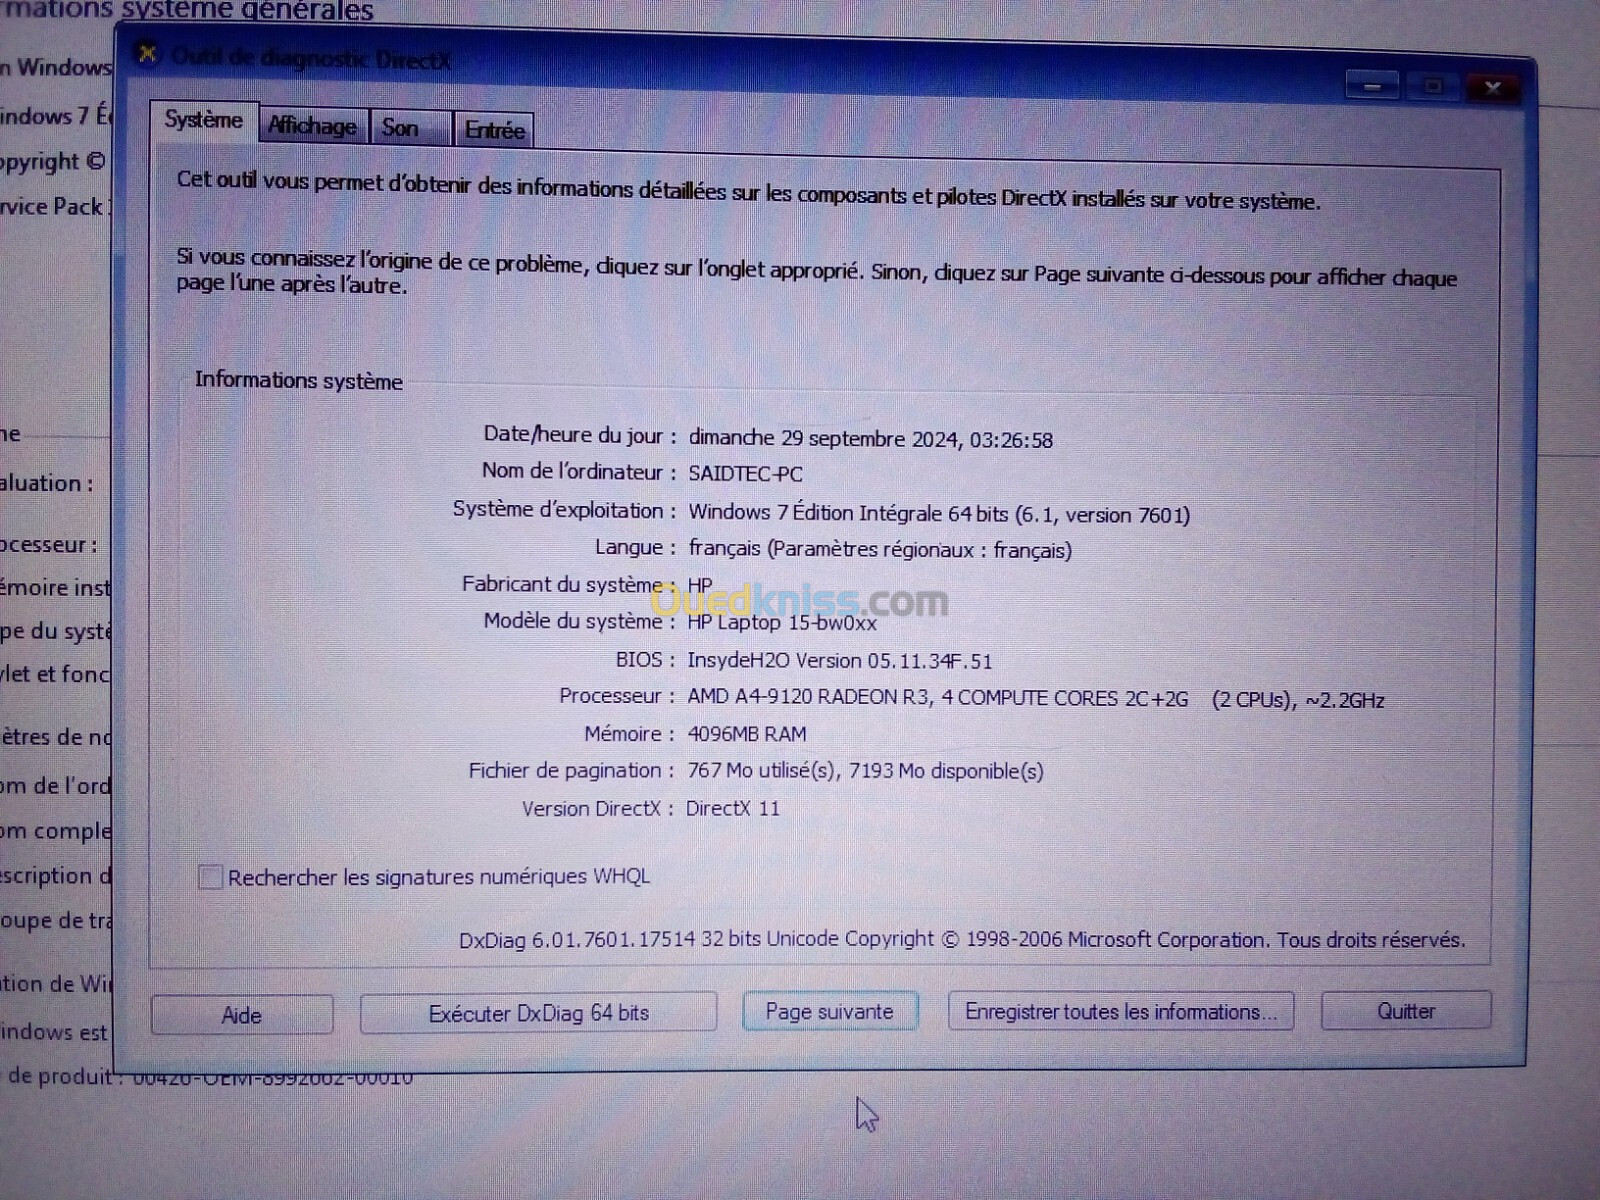Screen dimensions: 1600x1200
Task: Enable Rechercher les signatures numériques WHQL checkbox
Action: coord(210,877)
